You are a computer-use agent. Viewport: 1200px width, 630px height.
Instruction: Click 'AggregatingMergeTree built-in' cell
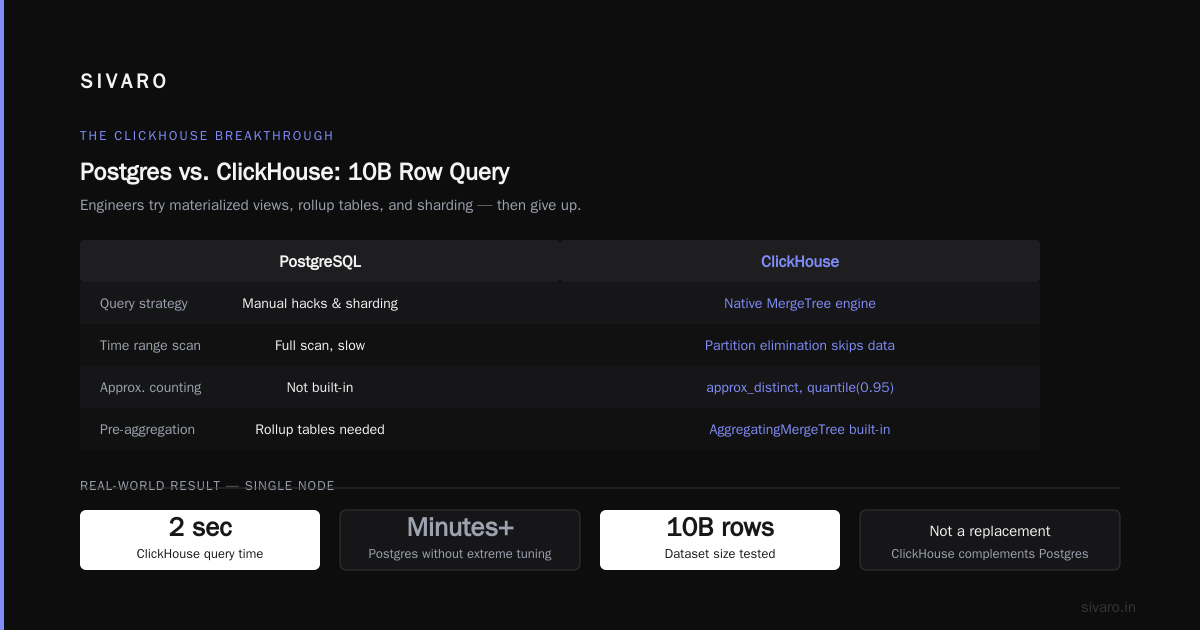click(800, 429)
